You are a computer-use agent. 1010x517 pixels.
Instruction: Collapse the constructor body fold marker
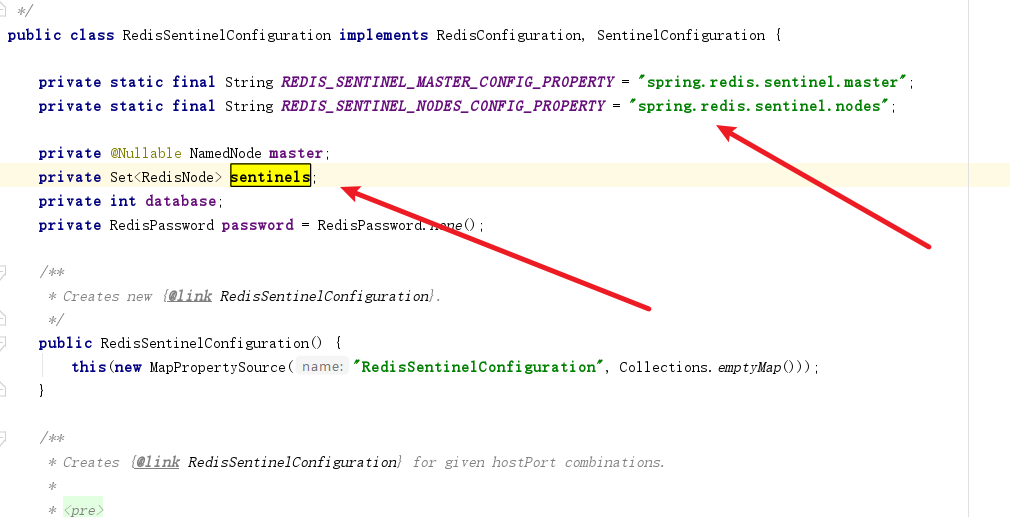(3, 343)
